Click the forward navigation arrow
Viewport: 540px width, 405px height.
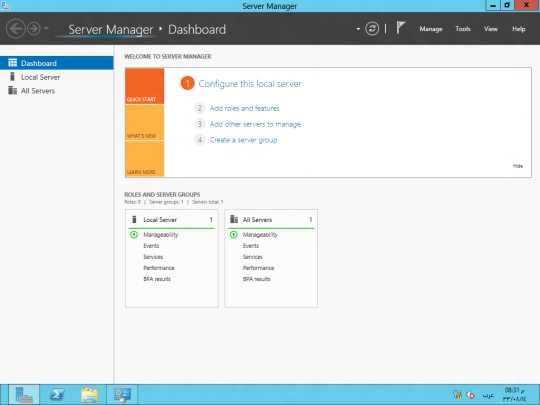(34, 29)
